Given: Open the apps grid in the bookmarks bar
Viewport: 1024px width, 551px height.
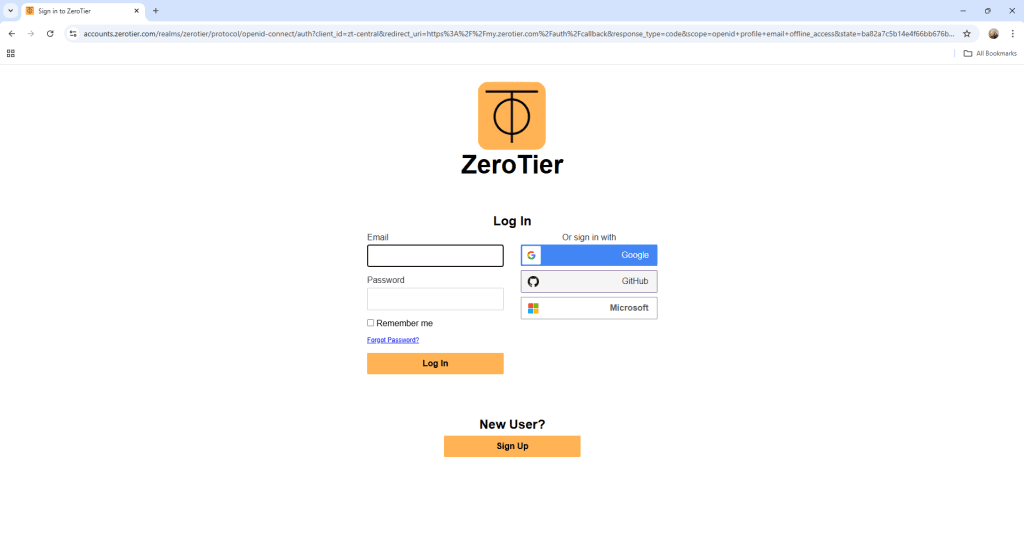Looking at the screenshot, I should [11, 53].
